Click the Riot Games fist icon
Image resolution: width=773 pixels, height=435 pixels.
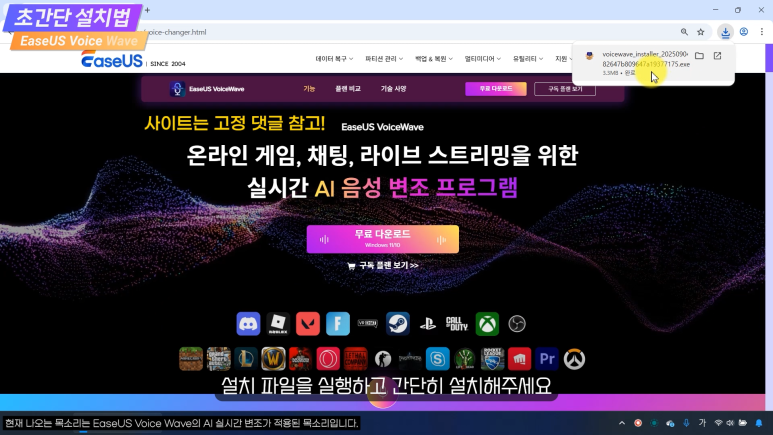(520, 359)
